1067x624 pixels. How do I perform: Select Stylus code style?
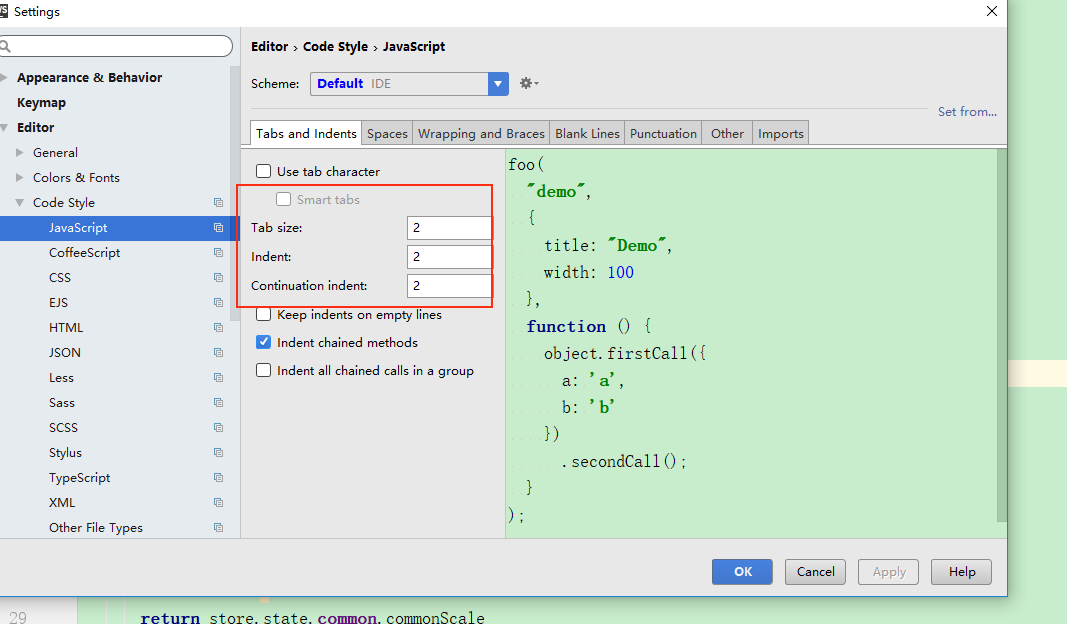click(x=65, y=453)
